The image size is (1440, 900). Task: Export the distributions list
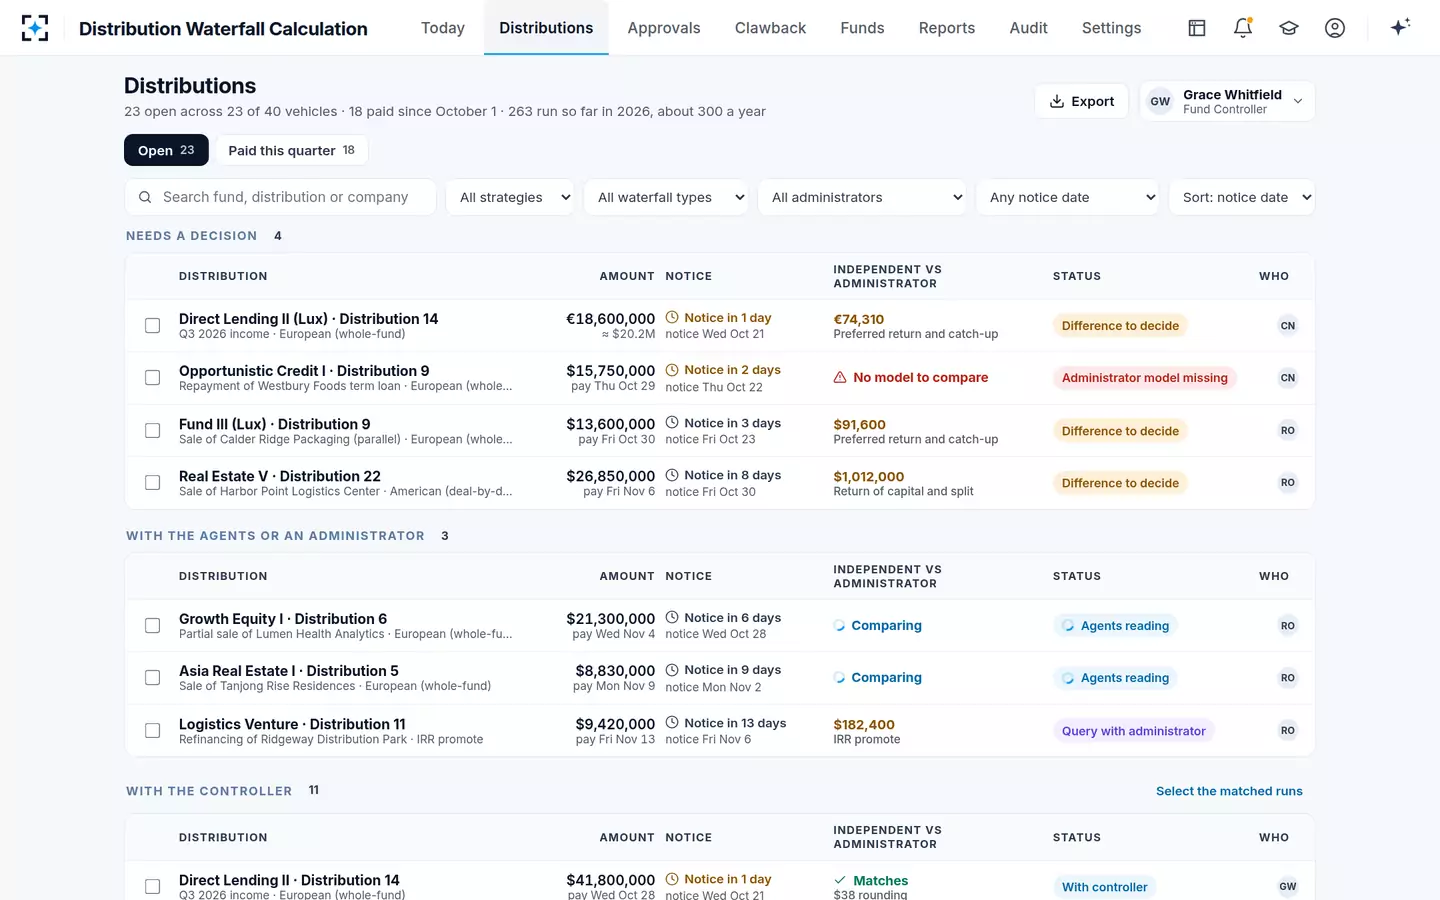[1082, 101]
